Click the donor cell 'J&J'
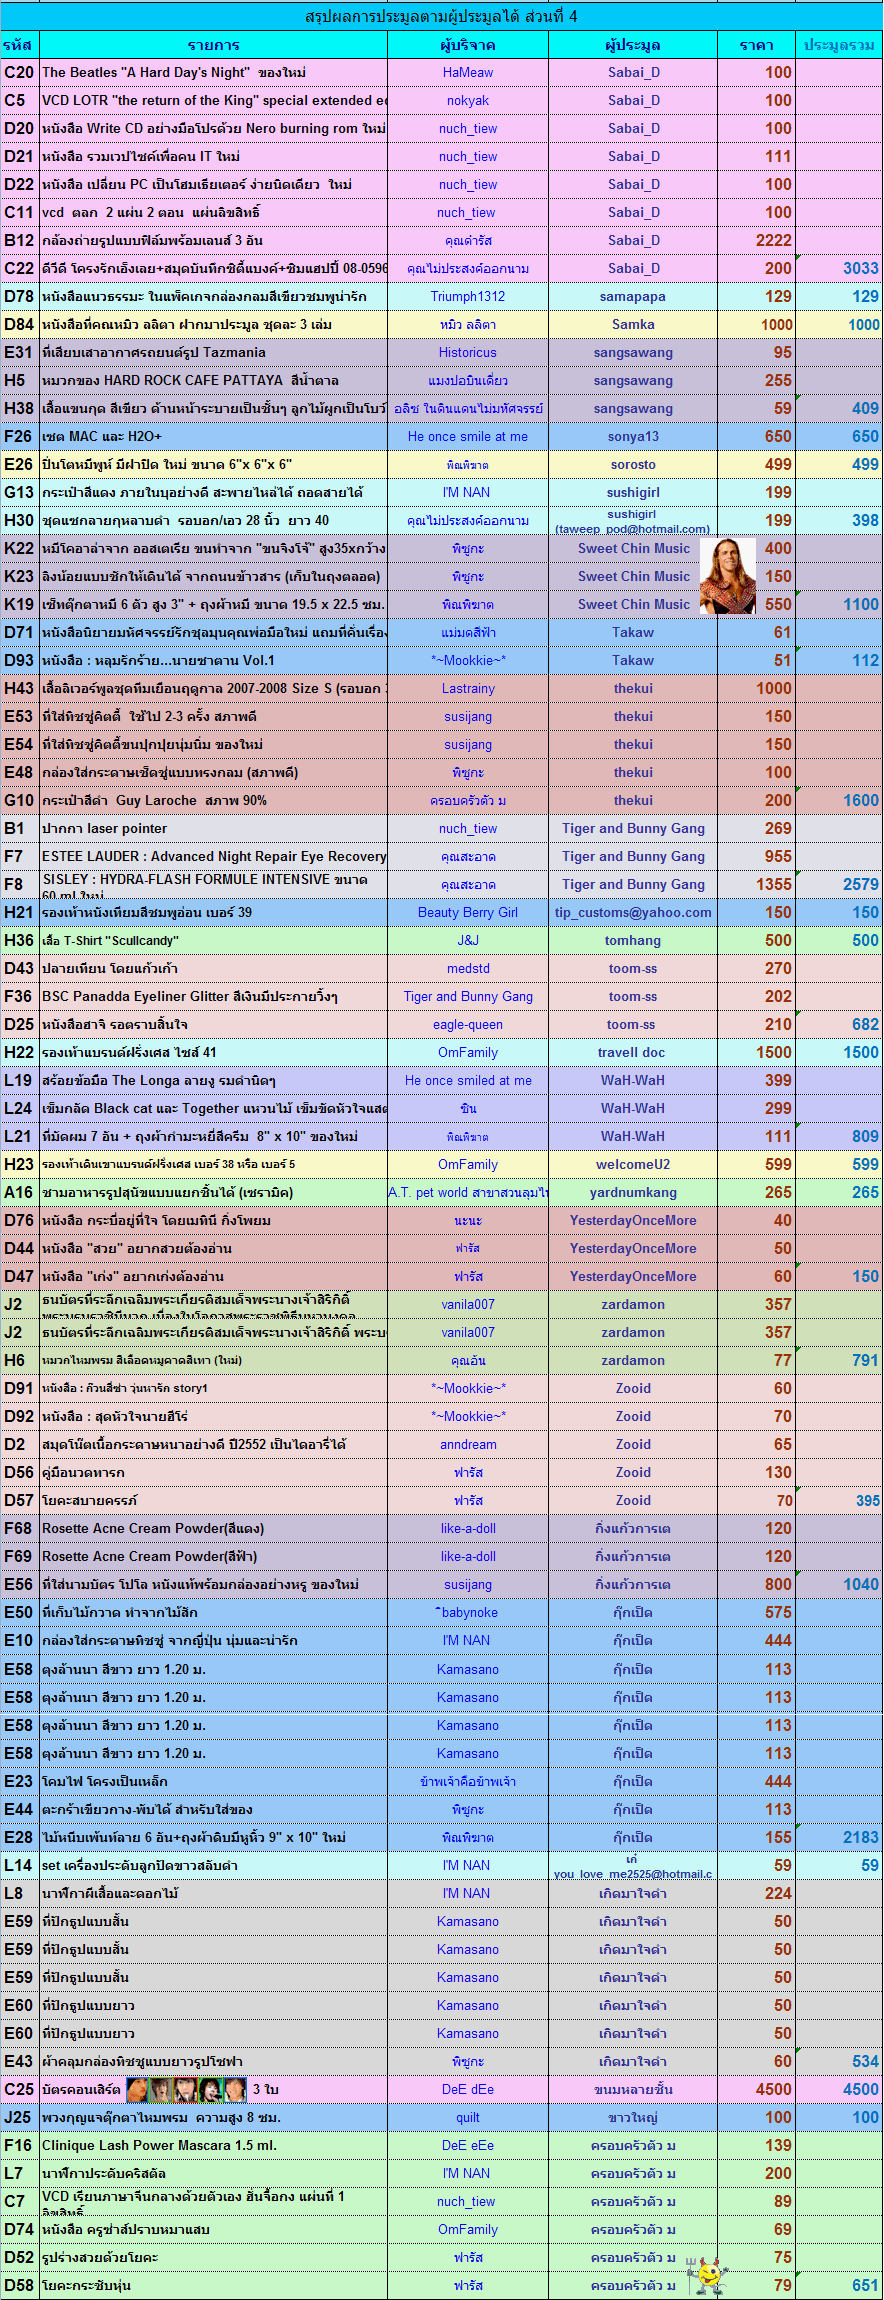The height and width of the screenshot is (2300, 884). (468, 940)
